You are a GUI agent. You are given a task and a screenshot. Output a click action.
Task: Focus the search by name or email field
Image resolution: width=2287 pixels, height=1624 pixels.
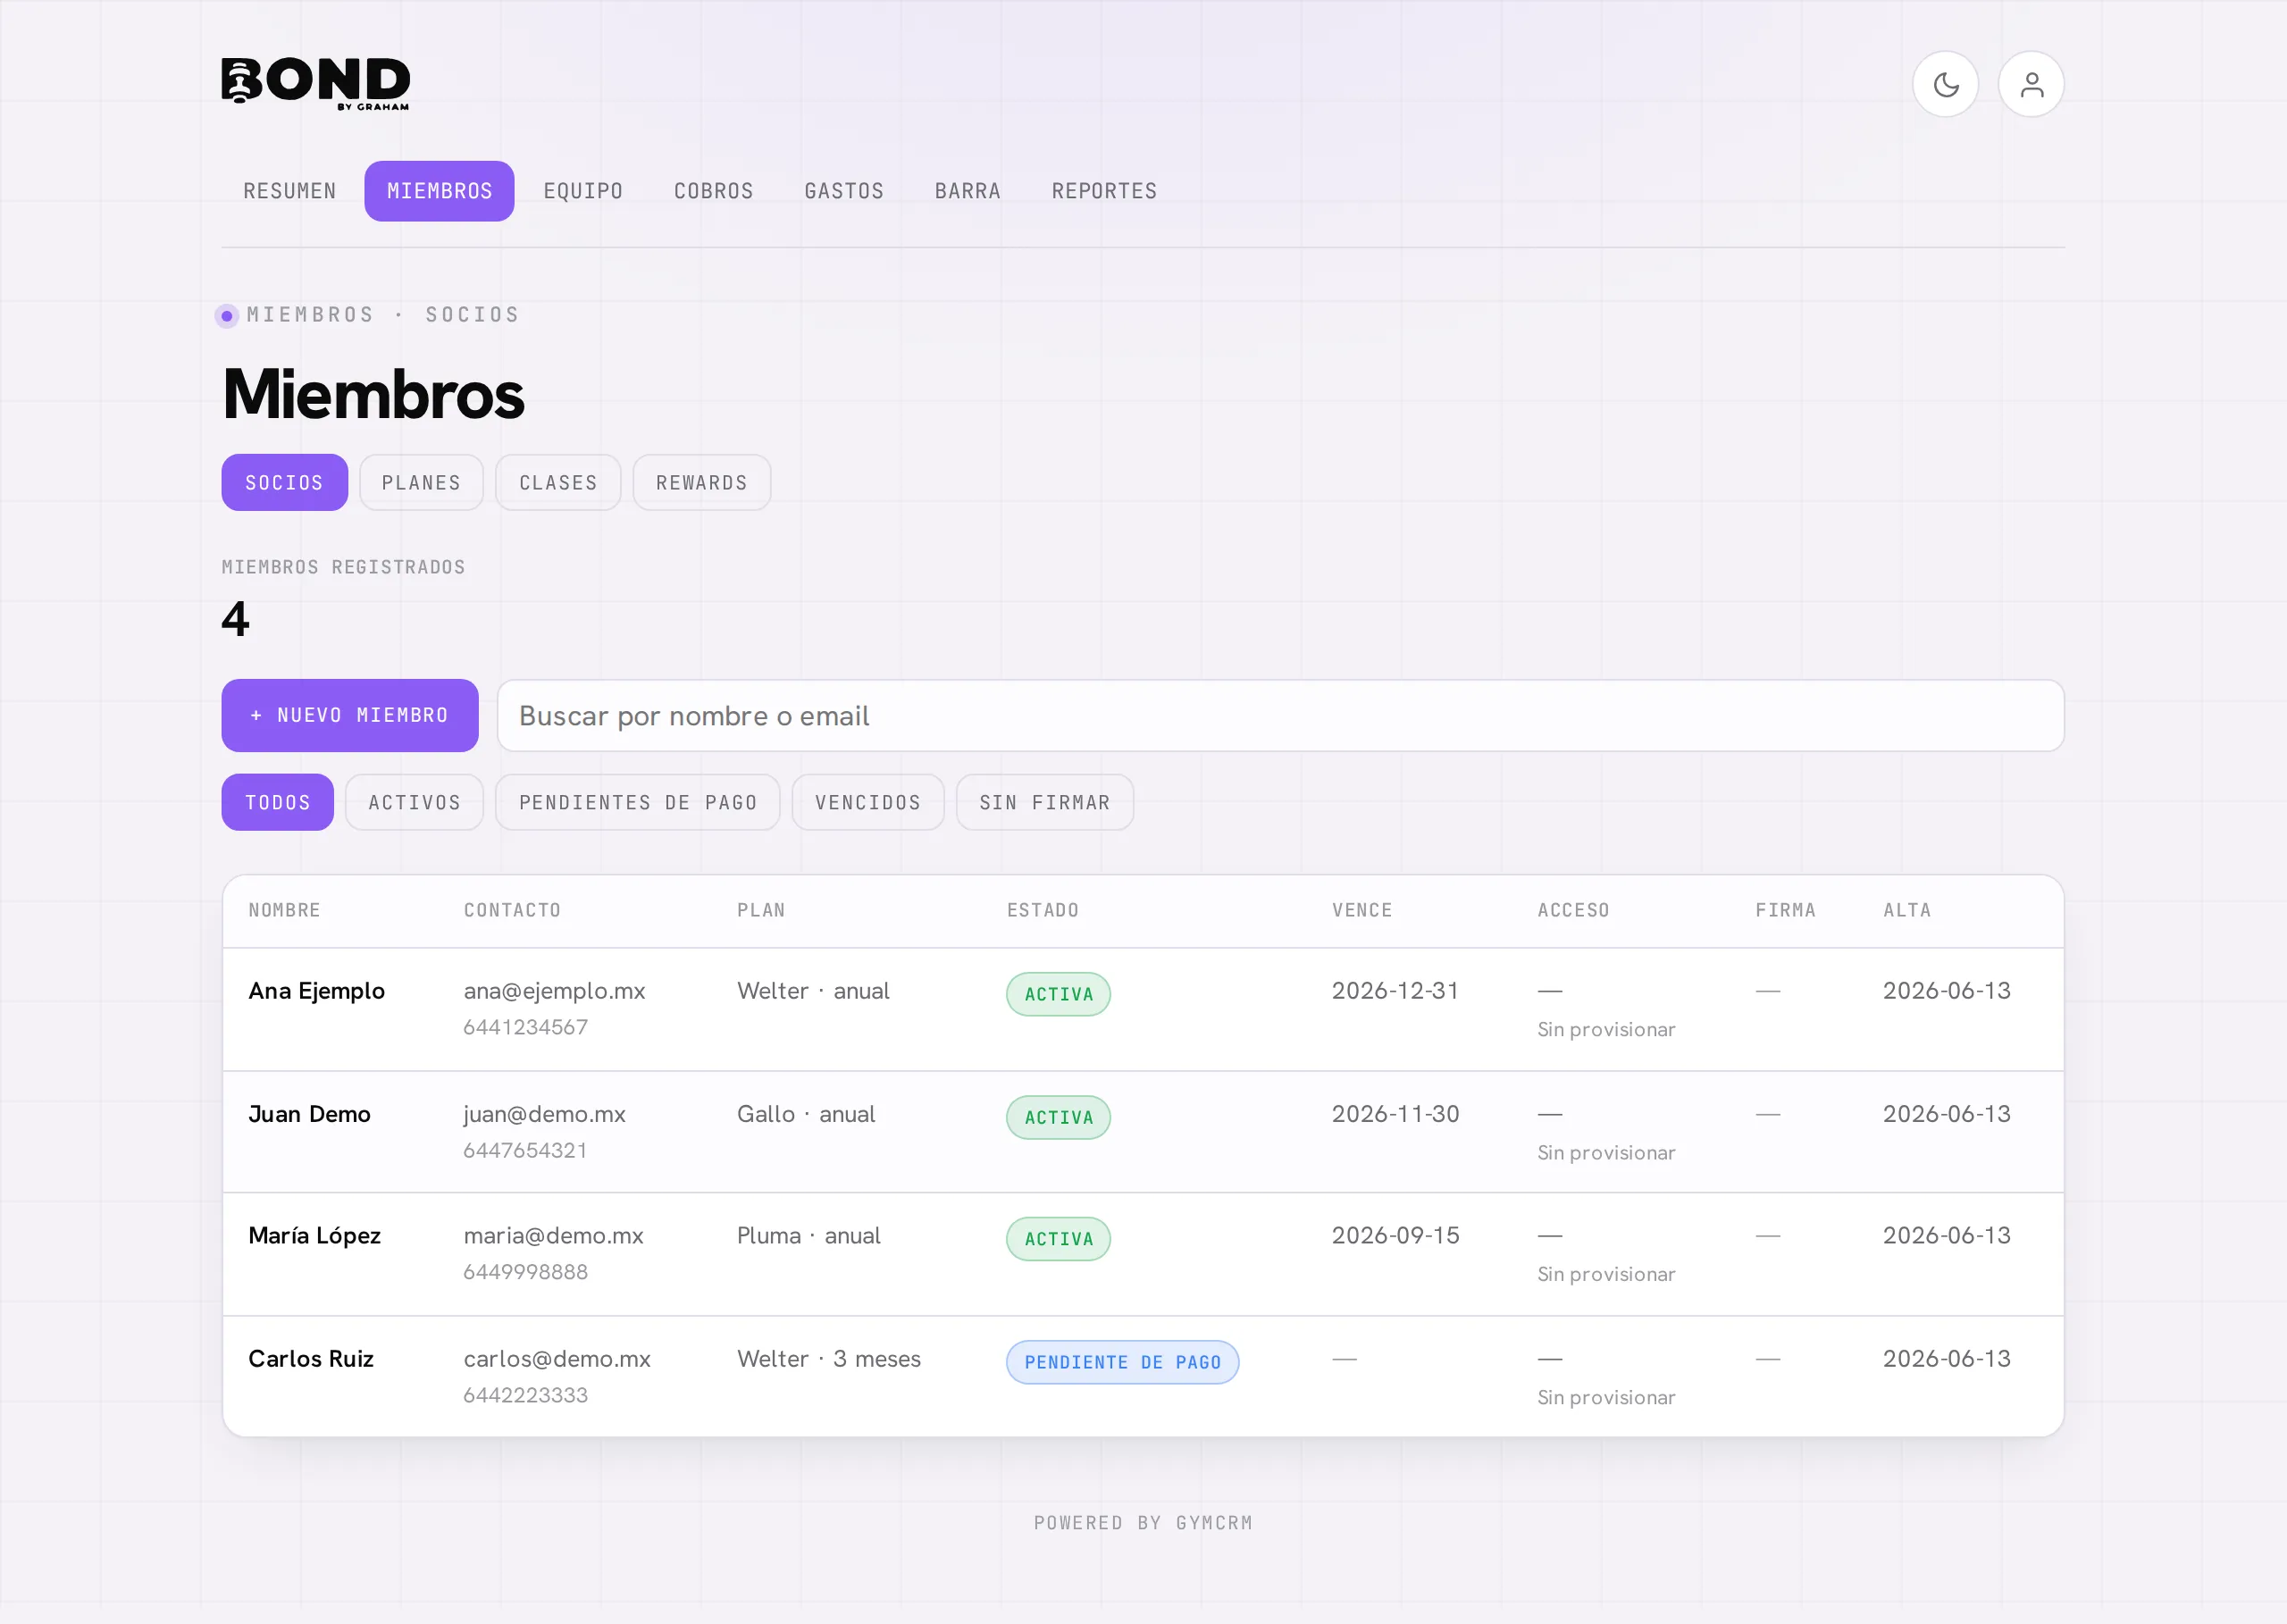[x=1280, y=716]
